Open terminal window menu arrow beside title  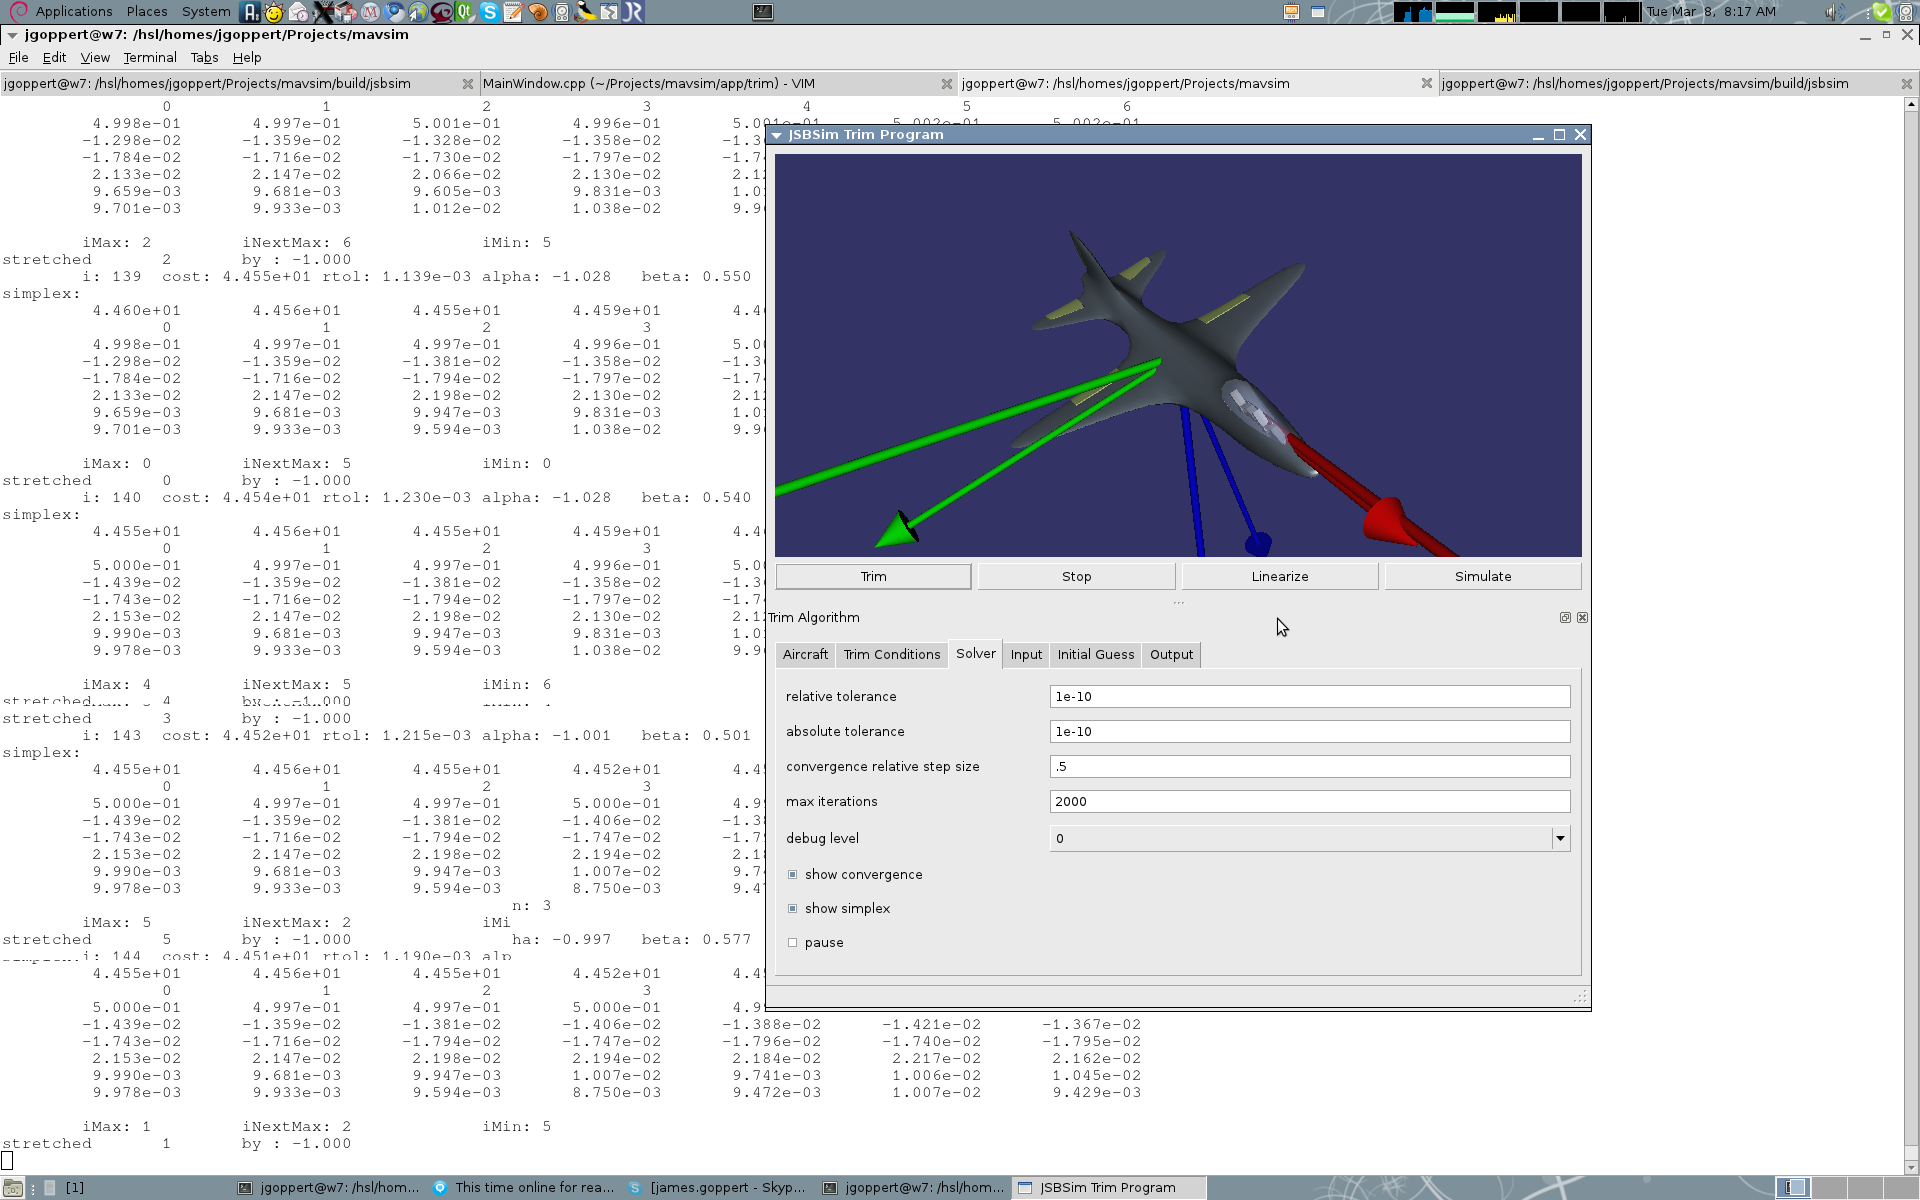(12, 35)
